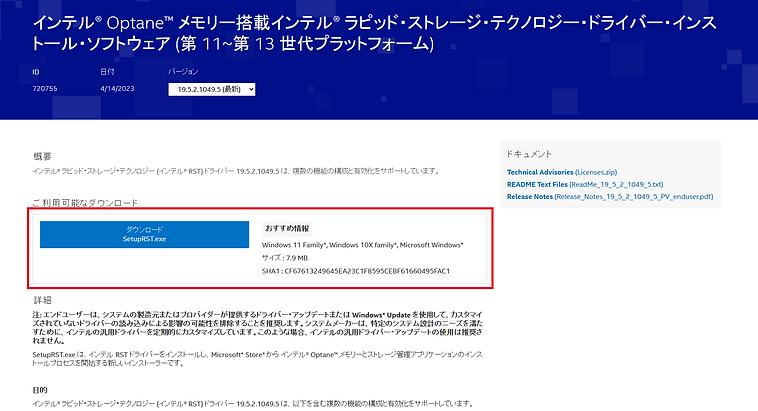Click the ドキュメント heading
758x411 pixels.
[x=529, y=154]
